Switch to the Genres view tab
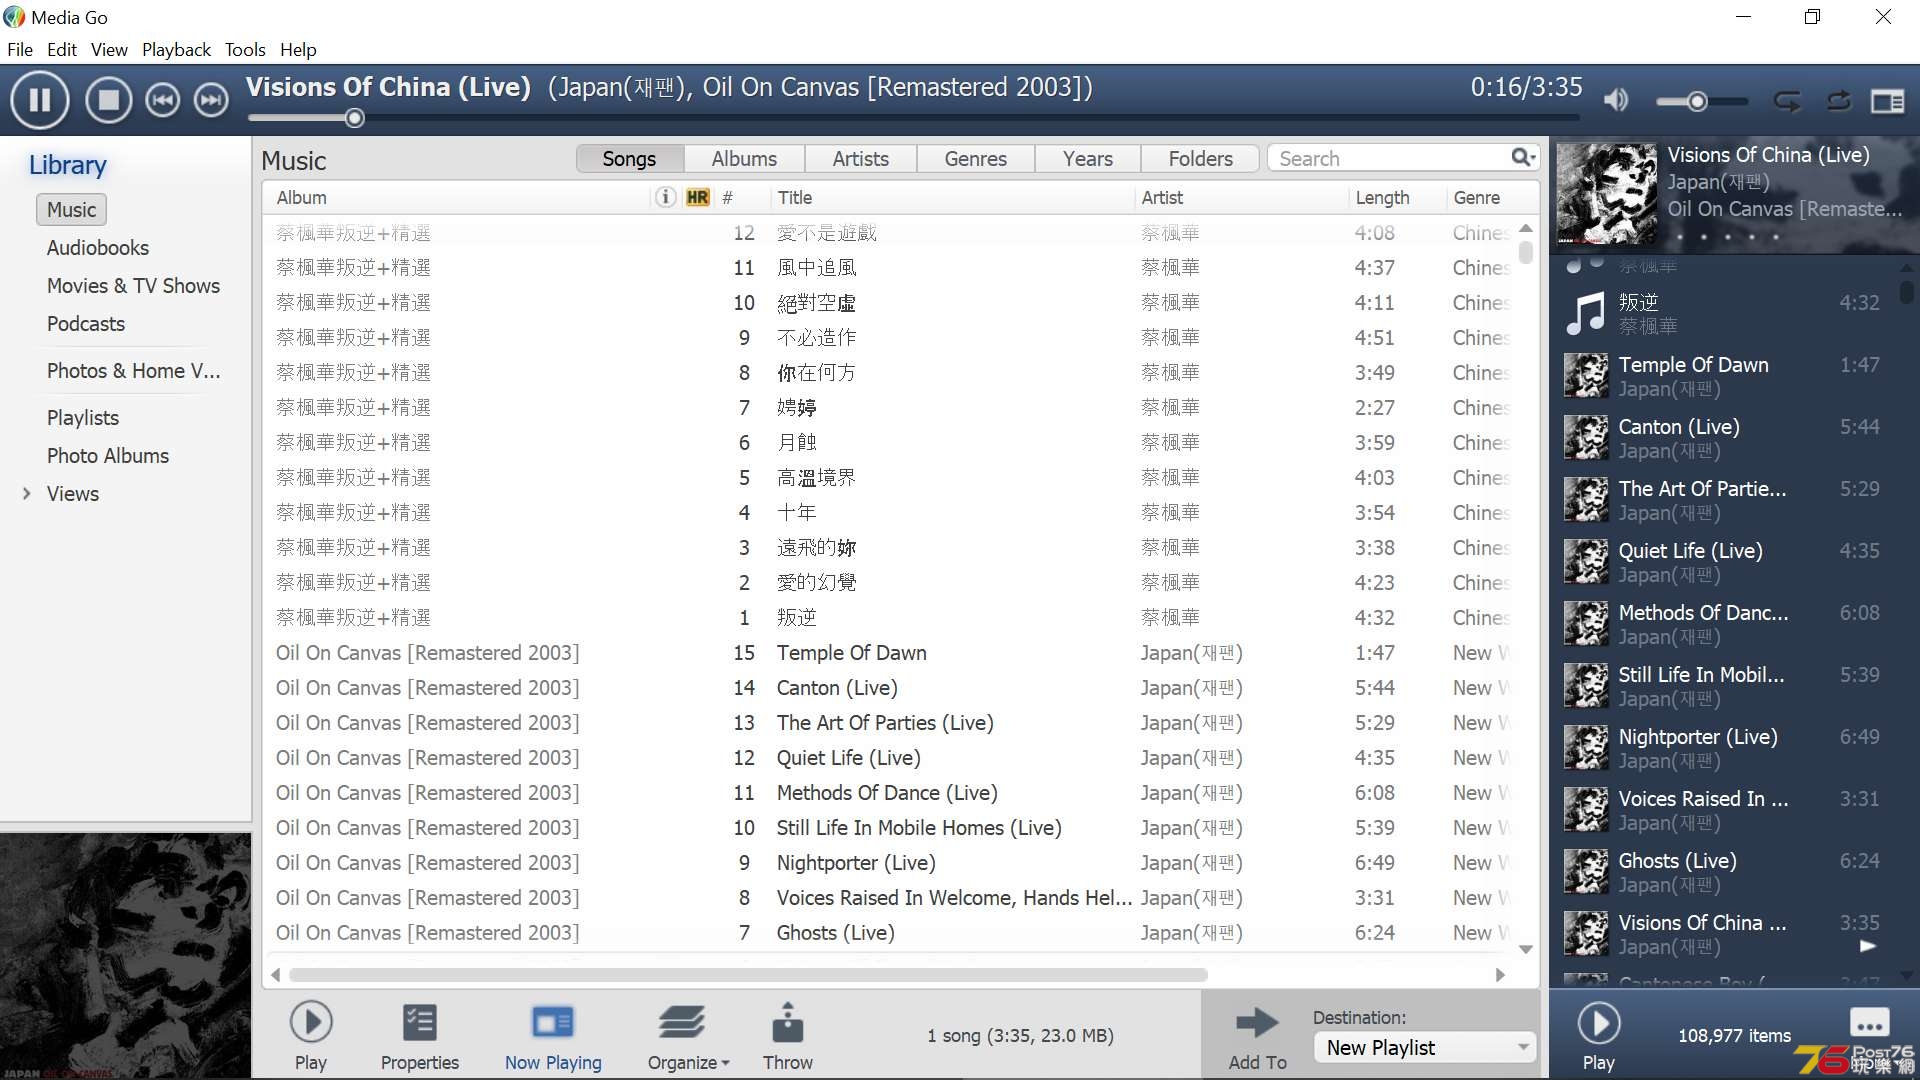The height and width of the screenshot is (1080, 1920). (976, 159)
